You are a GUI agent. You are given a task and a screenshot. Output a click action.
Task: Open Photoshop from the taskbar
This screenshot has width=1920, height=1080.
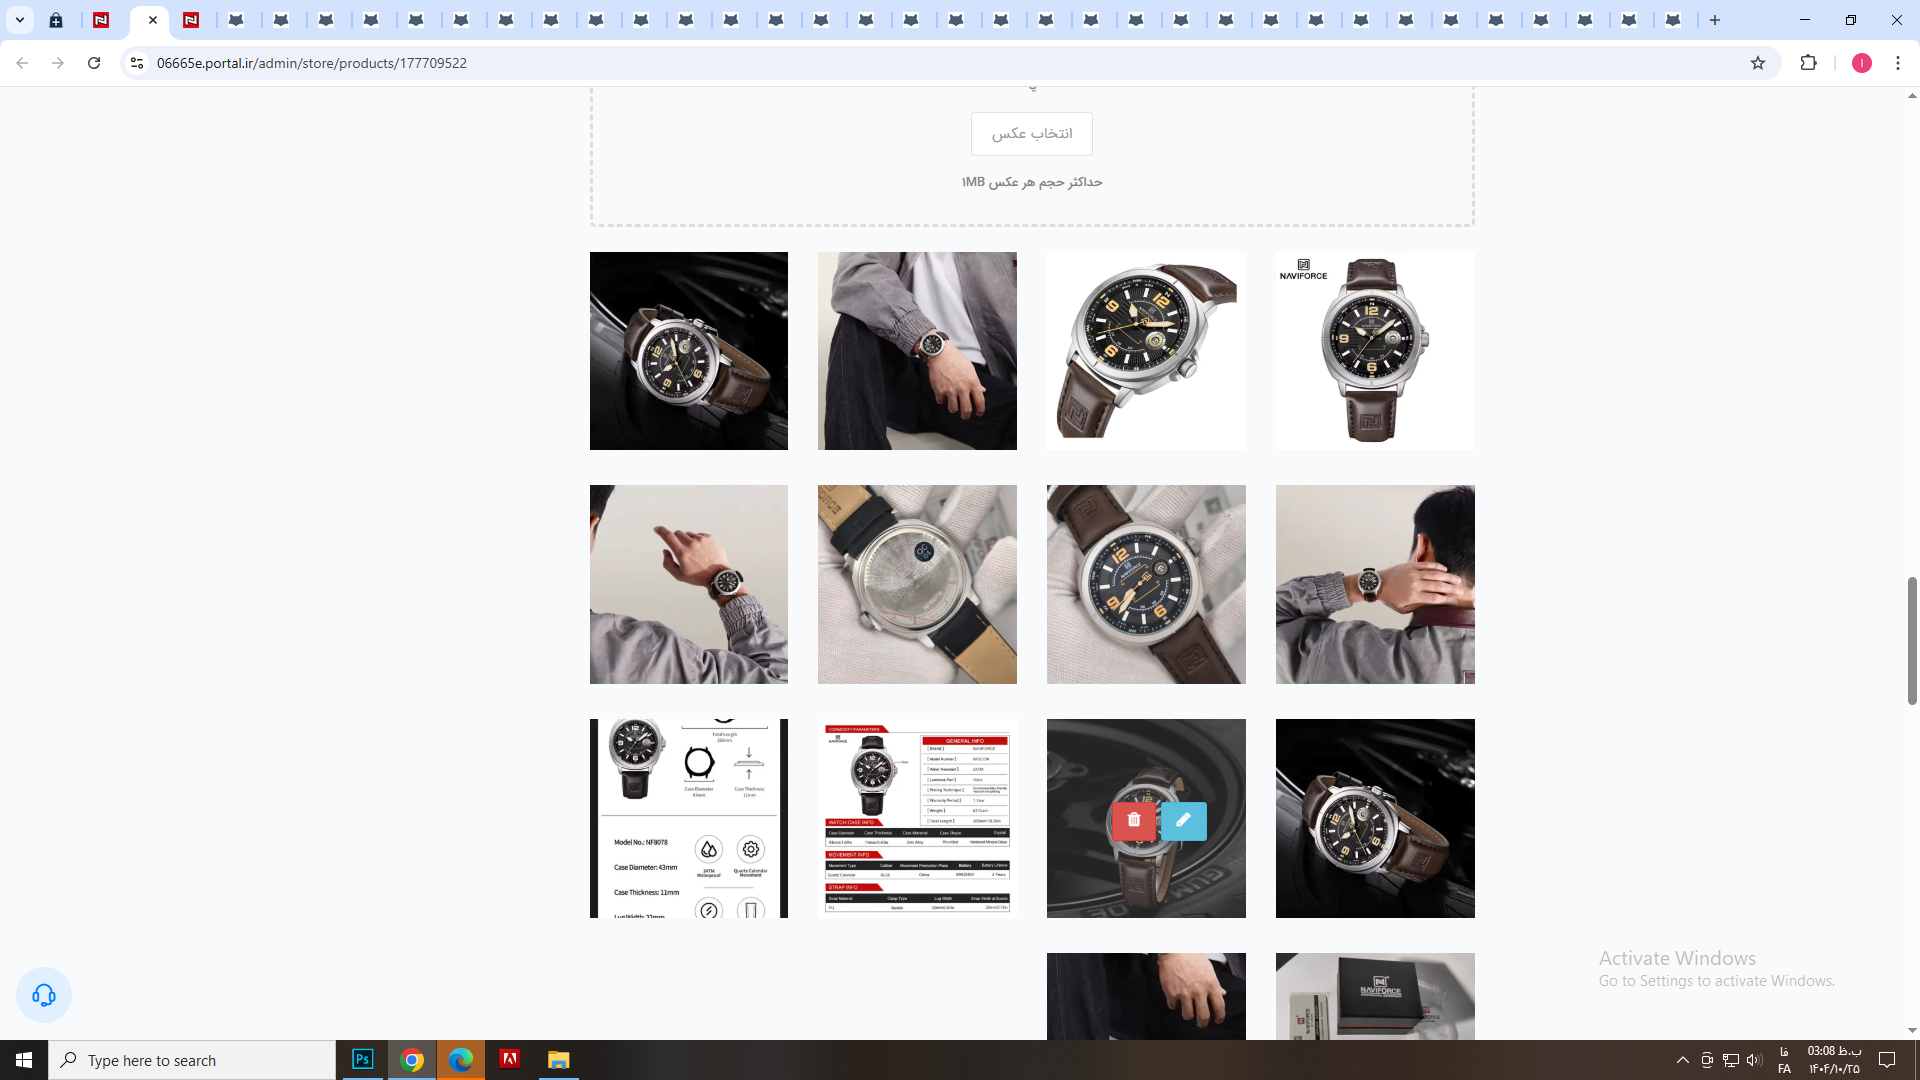363,1060
